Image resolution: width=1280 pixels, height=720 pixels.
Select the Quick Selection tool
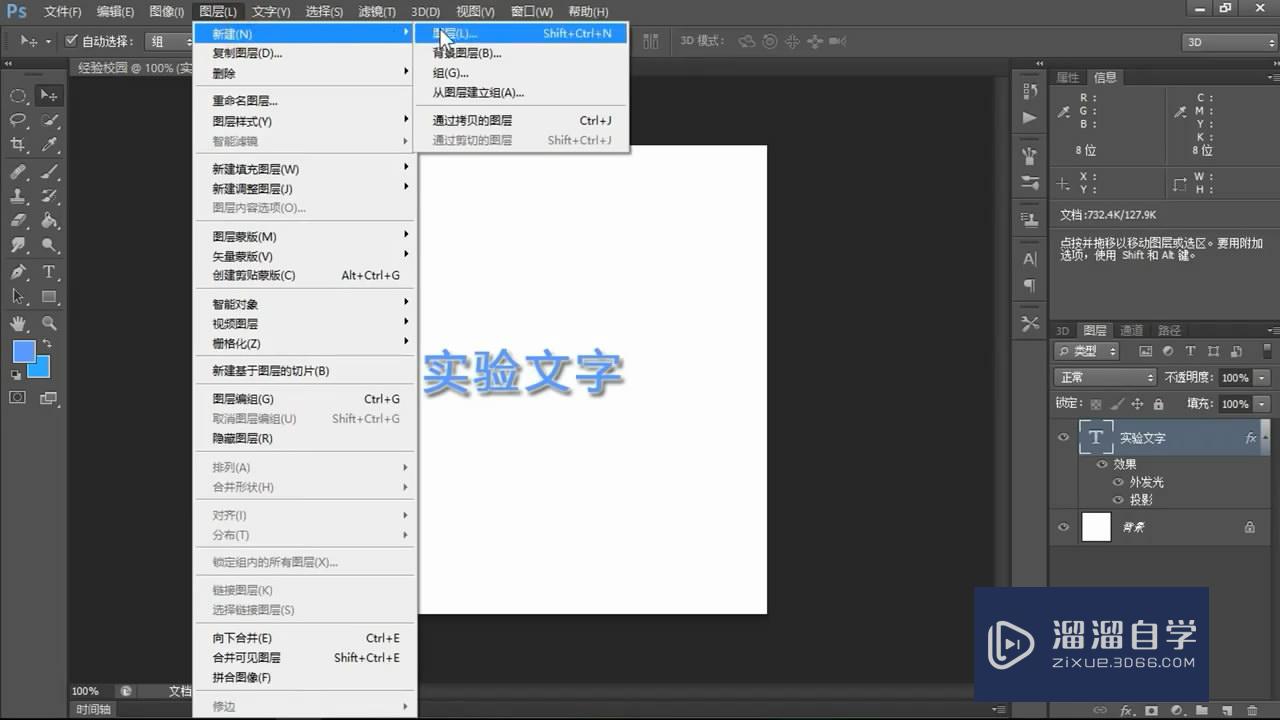point(49,120)
